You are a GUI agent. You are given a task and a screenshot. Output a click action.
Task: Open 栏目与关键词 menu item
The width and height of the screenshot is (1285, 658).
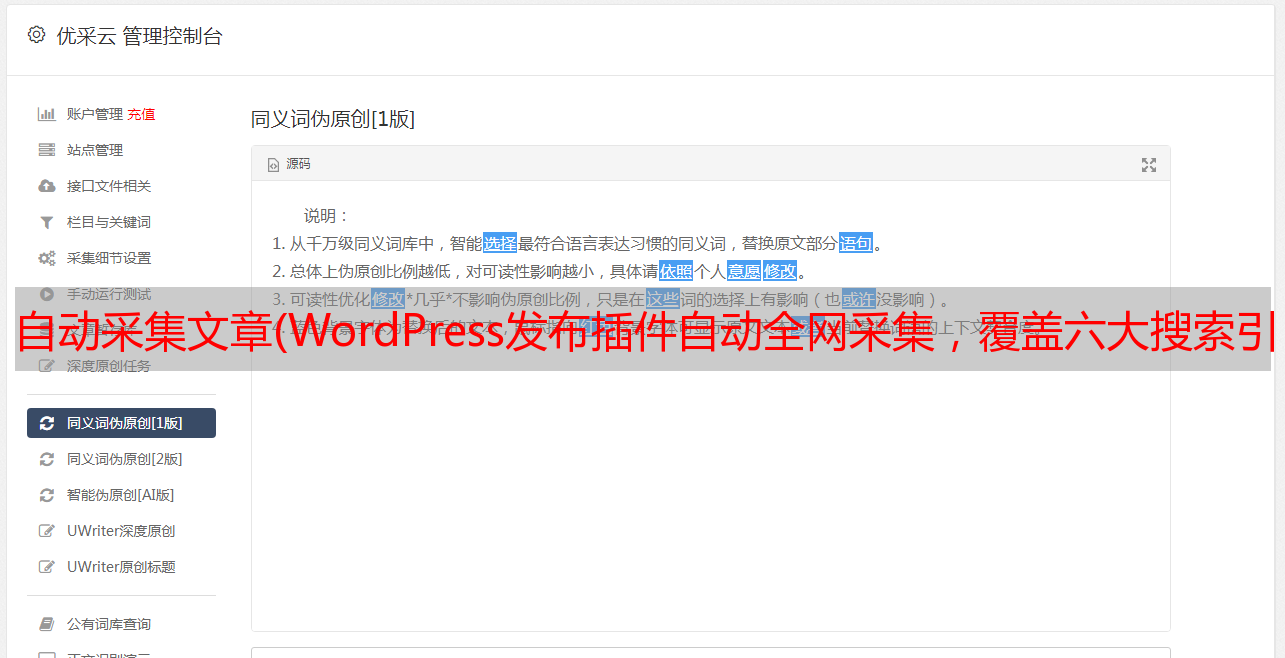(109, 222)
